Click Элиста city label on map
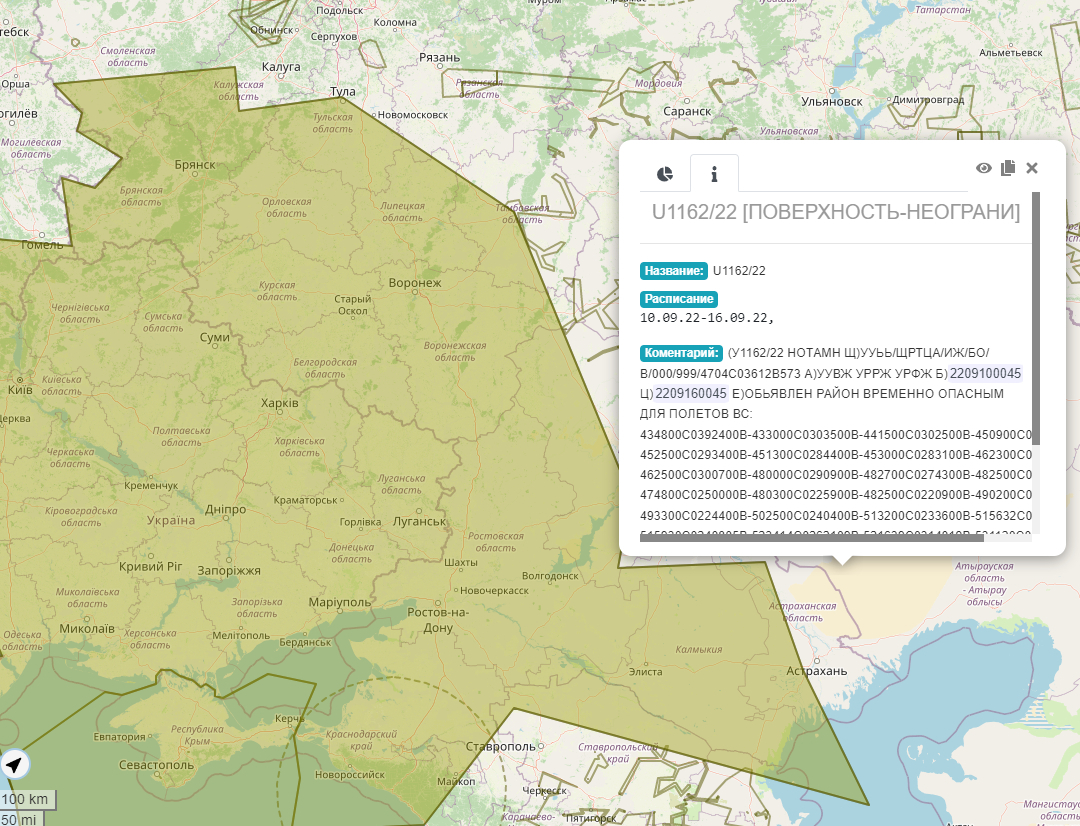This screenshot has width=1080, height=826. point(645,672)
